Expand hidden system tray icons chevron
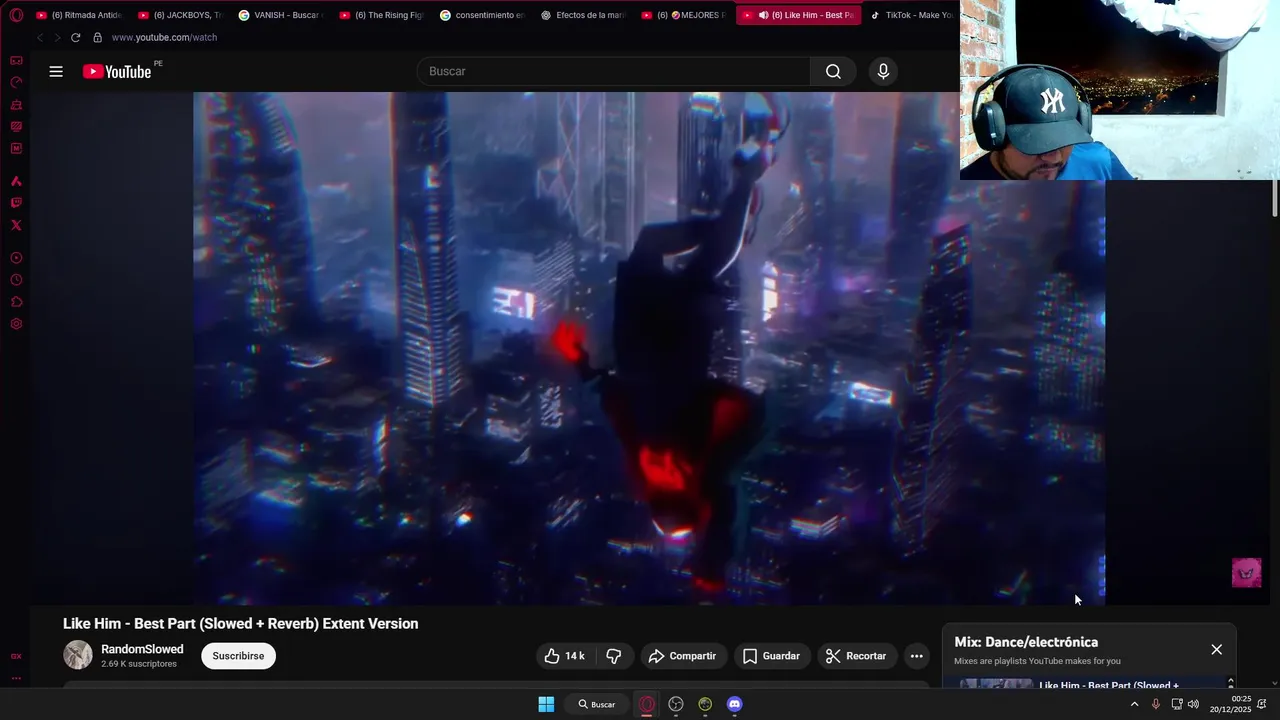This screenshot has width=1280, height=720. (1134, 704)
